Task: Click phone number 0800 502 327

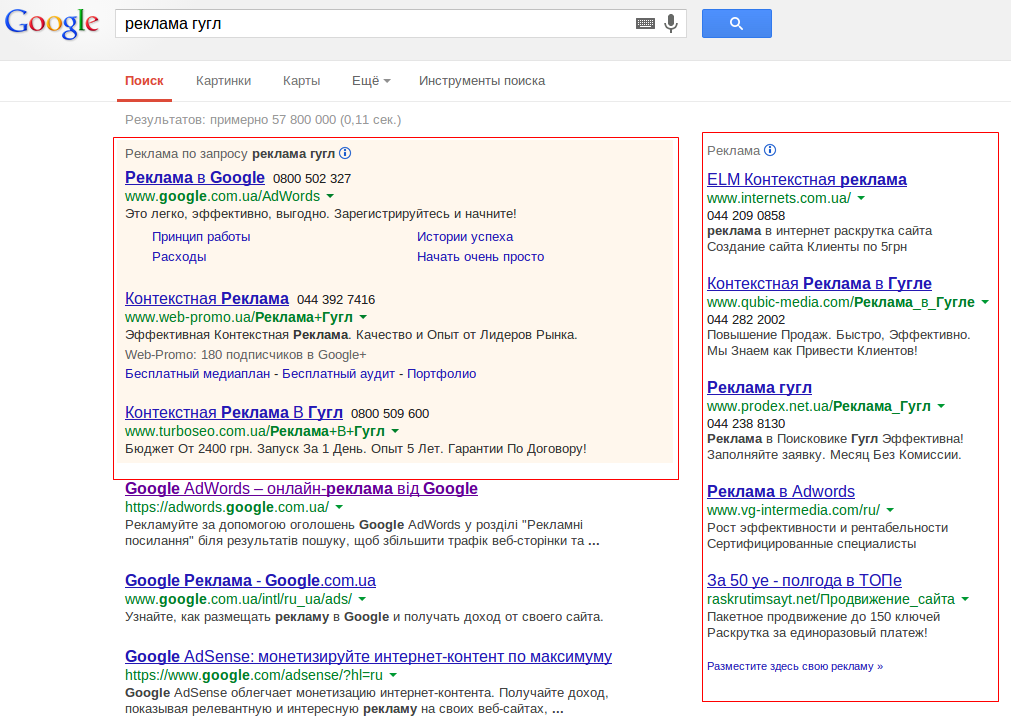Action: pyautogui.click(x=312, y=179)
